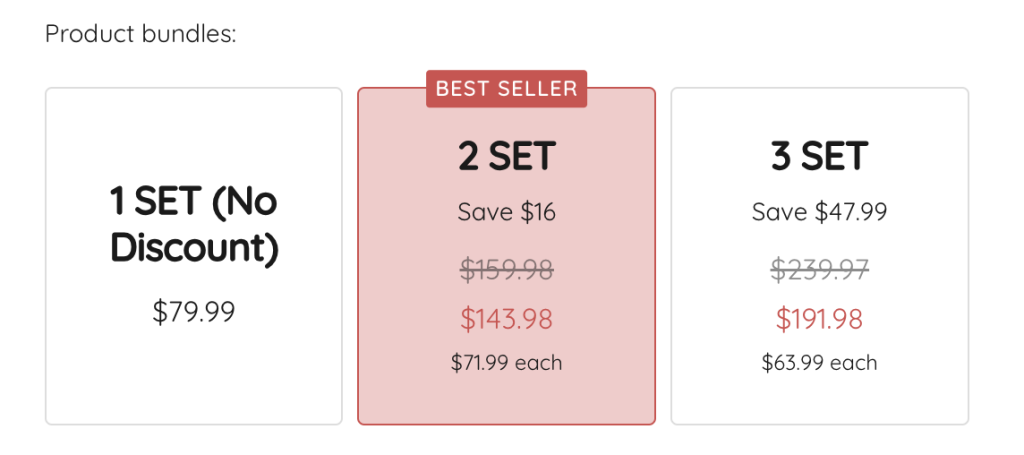
Task: Click the number 2 in 2 SET title
Action: pos(469,156)
